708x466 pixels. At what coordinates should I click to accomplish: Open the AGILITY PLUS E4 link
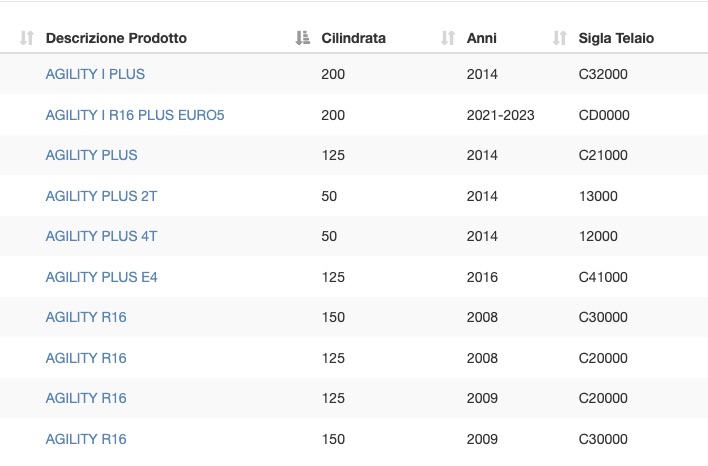(x=102, y=277)
